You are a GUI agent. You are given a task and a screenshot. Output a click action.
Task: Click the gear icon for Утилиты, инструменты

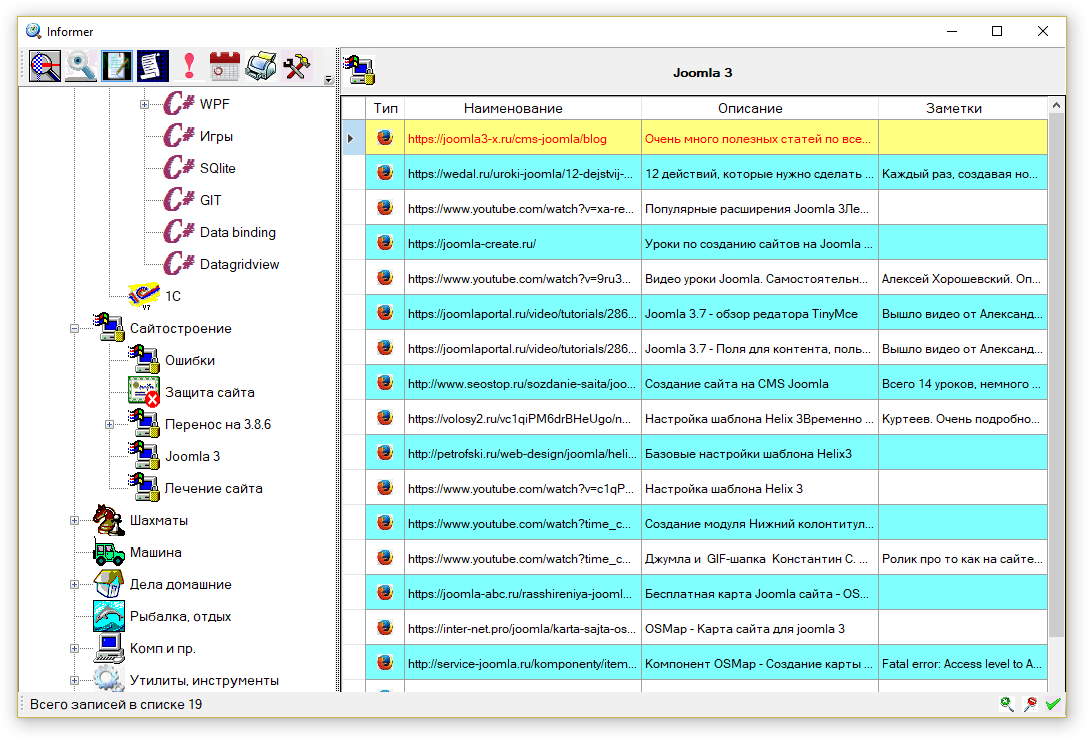coord(109,679)
